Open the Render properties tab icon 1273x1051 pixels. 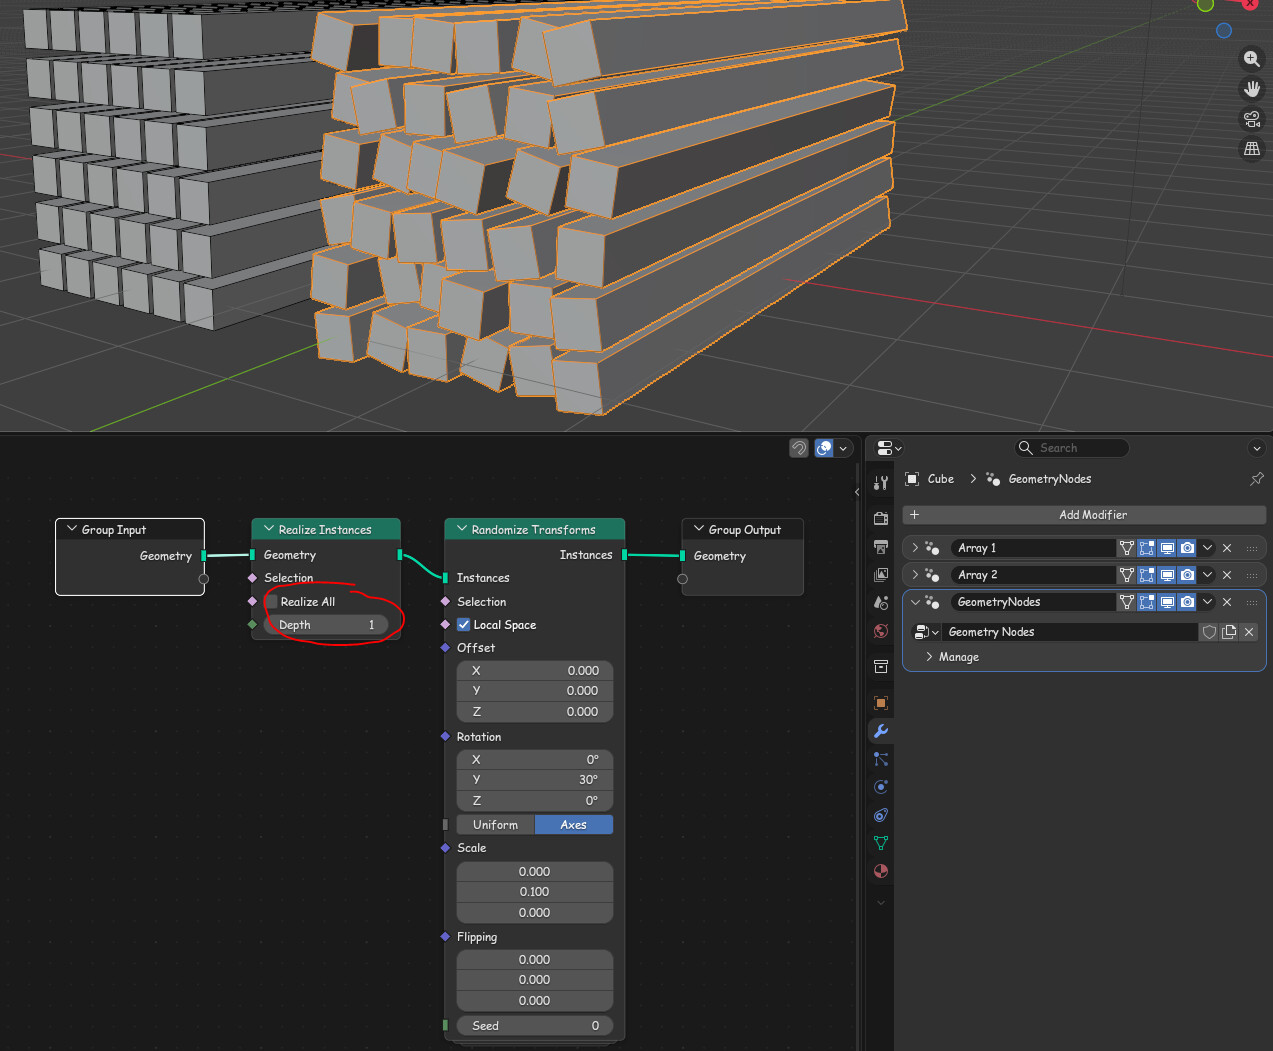(881, 518)
